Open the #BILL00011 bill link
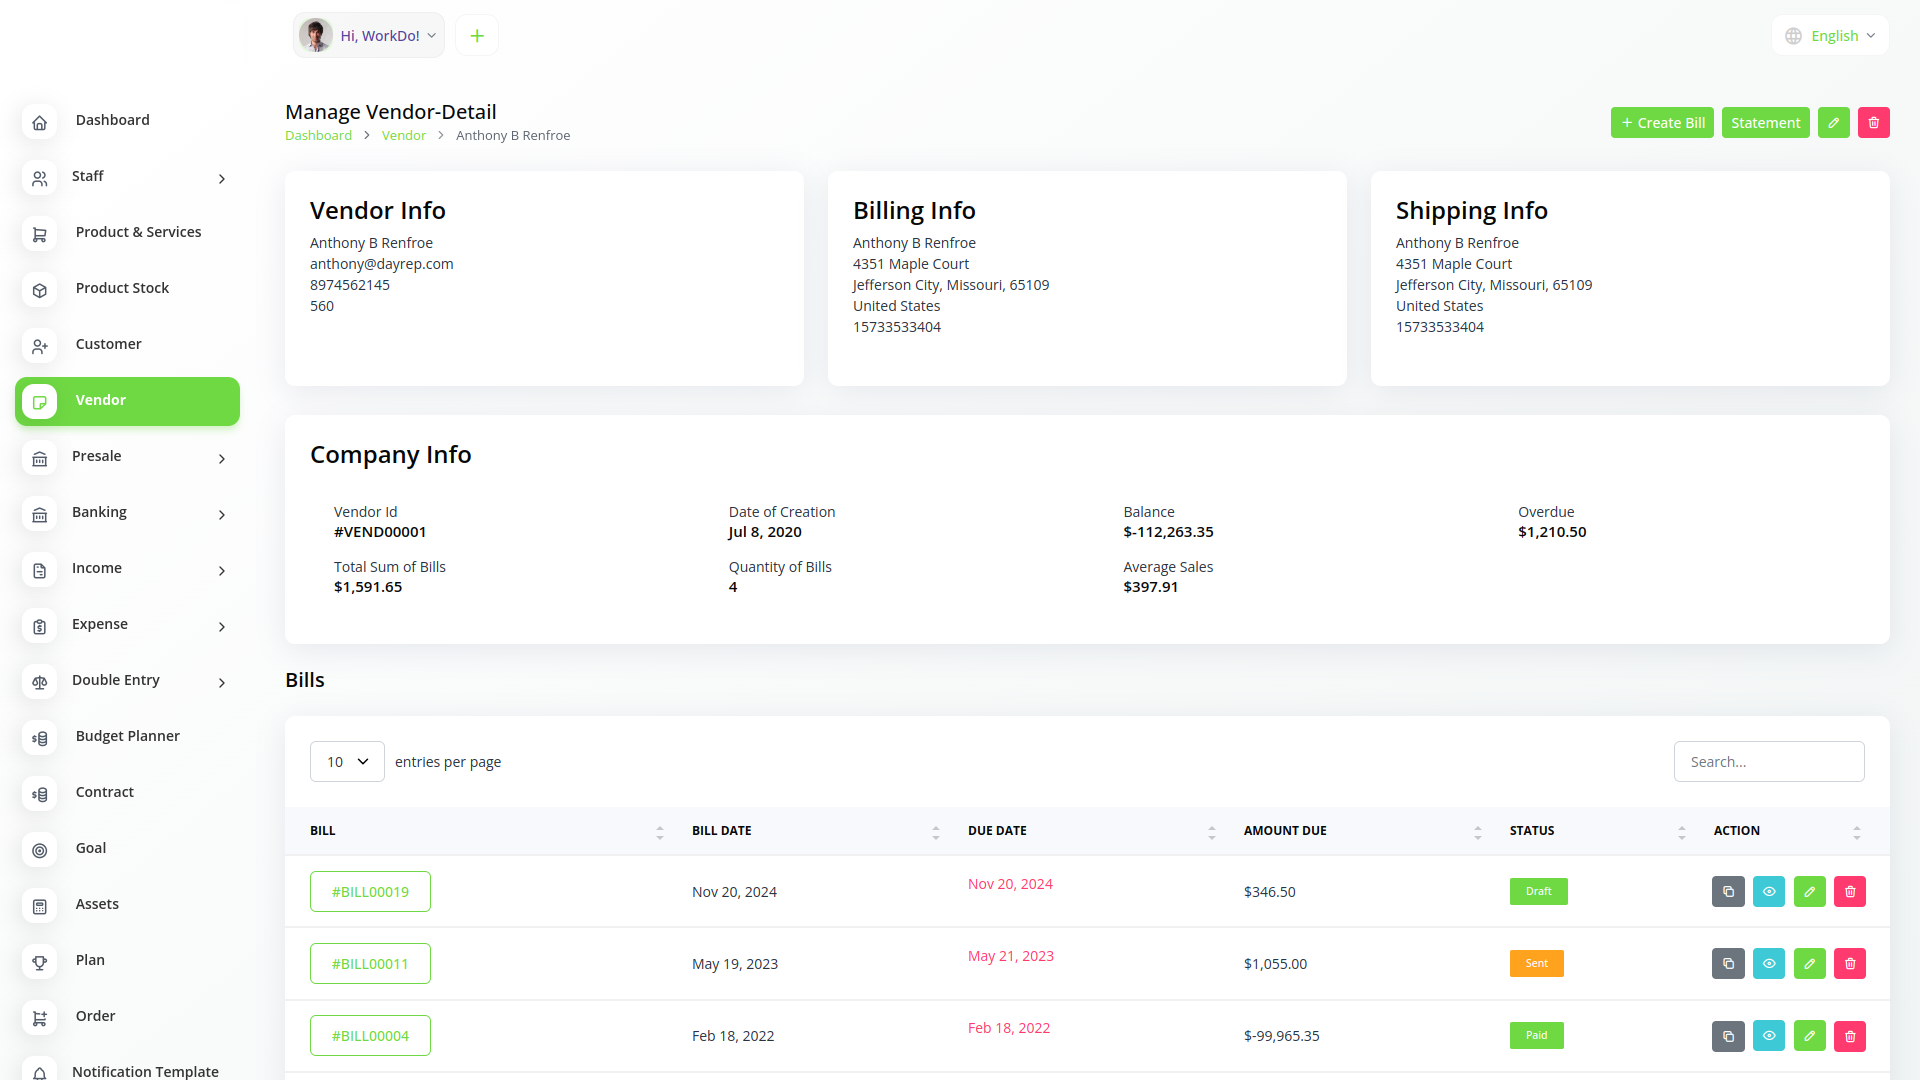Viewport: 1920px width, 1080px height. (x=370, y=964)
